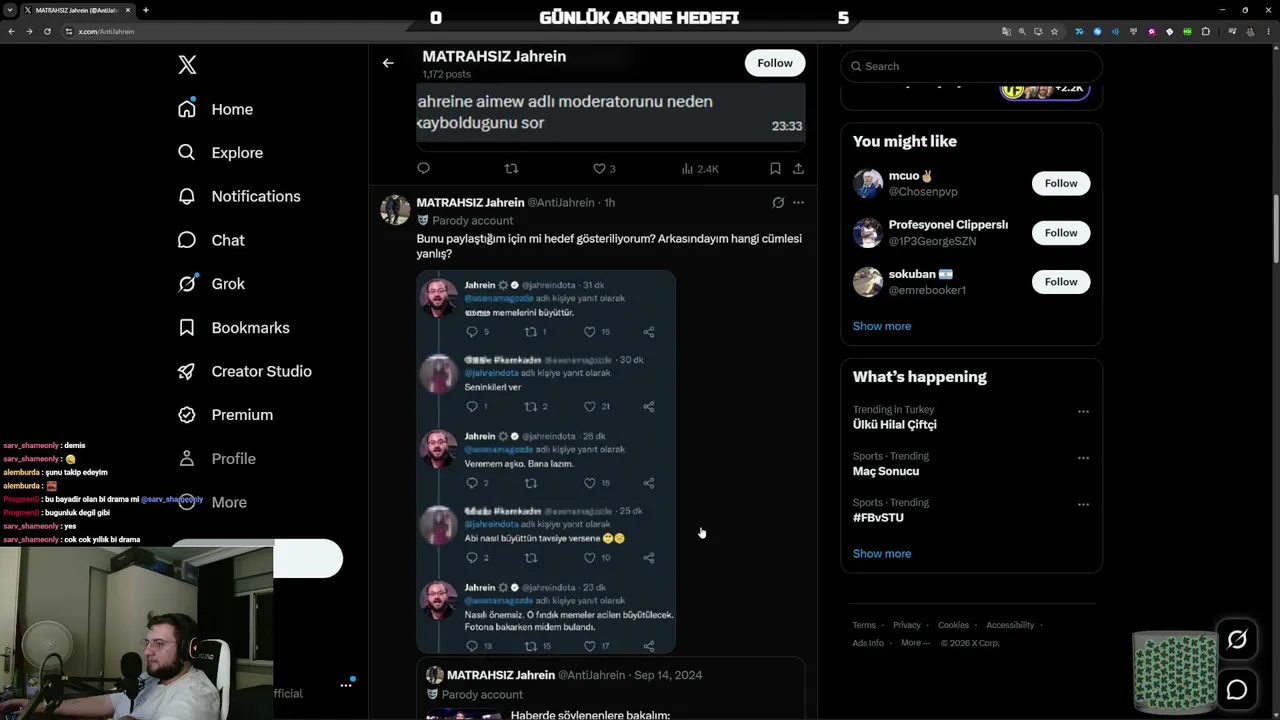This screenshot has width=1280, height=720.
Task: Click the translate page icon in the address bar
Action: (1006, 31)
